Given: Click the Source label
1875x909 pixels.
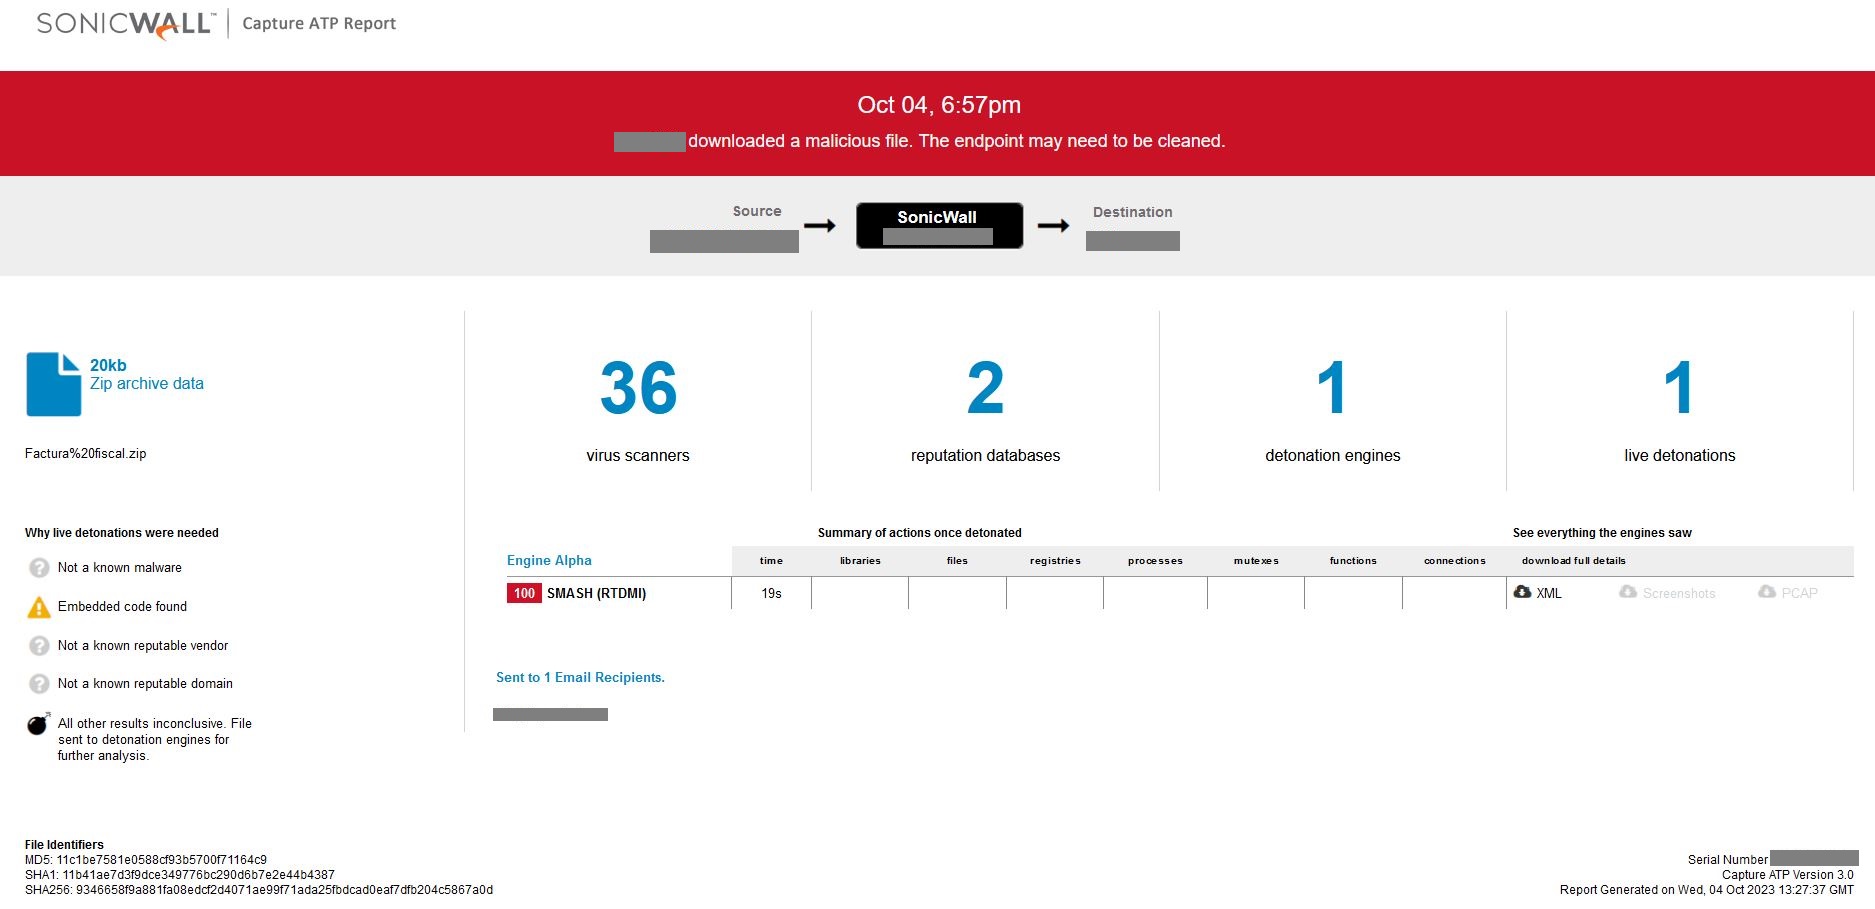Looking at the screenshot, I should pyautogui.click(x=757, y=211).
